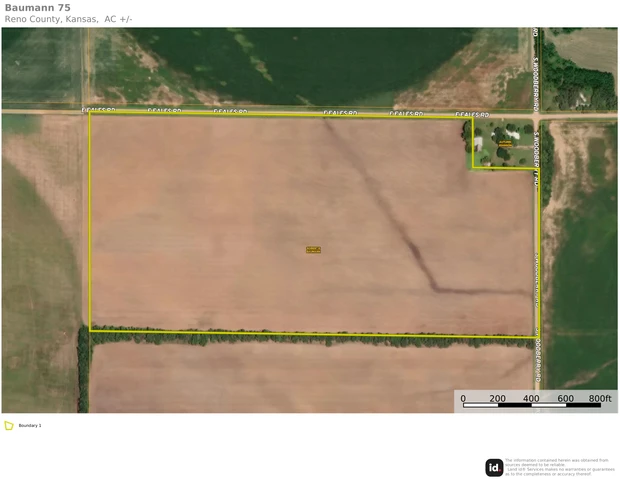Click the black "id." logo icon
Screen dimensions: 620x479
click(x=494, y=467)
